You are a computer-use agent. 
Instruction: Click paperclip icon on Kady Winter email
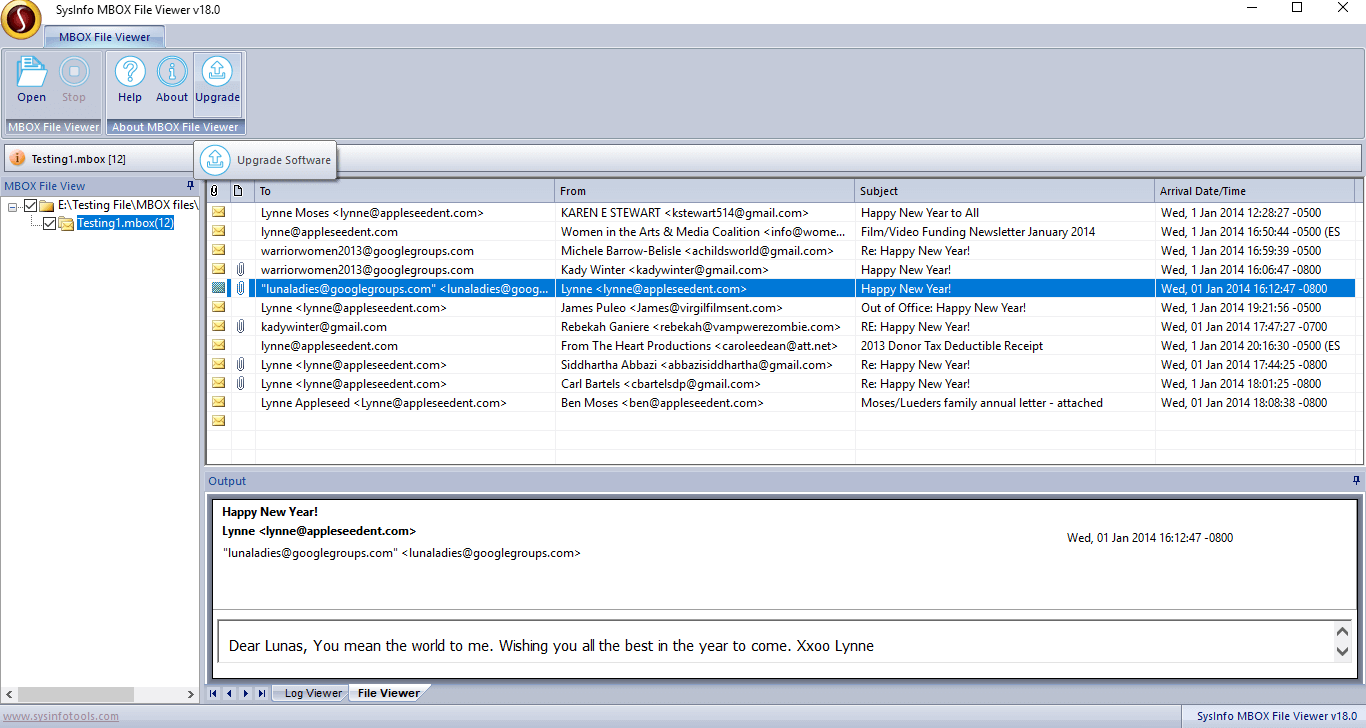tap(240, 269)
